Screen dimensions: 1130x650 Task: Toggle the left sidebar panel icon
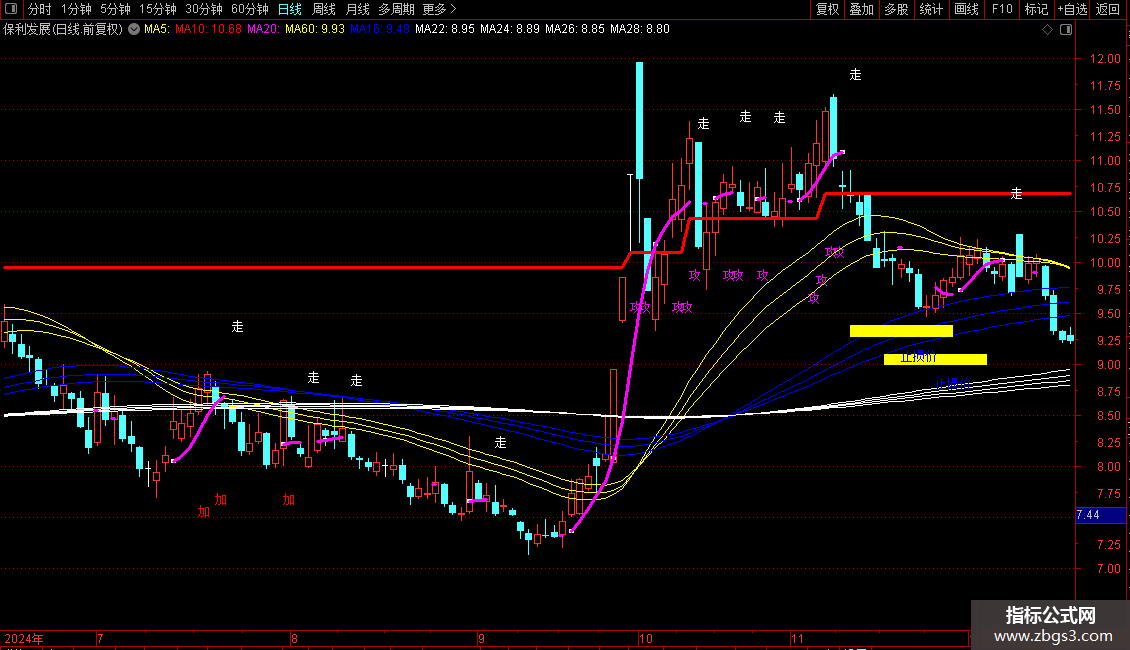pyautogui.click(x=11, y=9)
